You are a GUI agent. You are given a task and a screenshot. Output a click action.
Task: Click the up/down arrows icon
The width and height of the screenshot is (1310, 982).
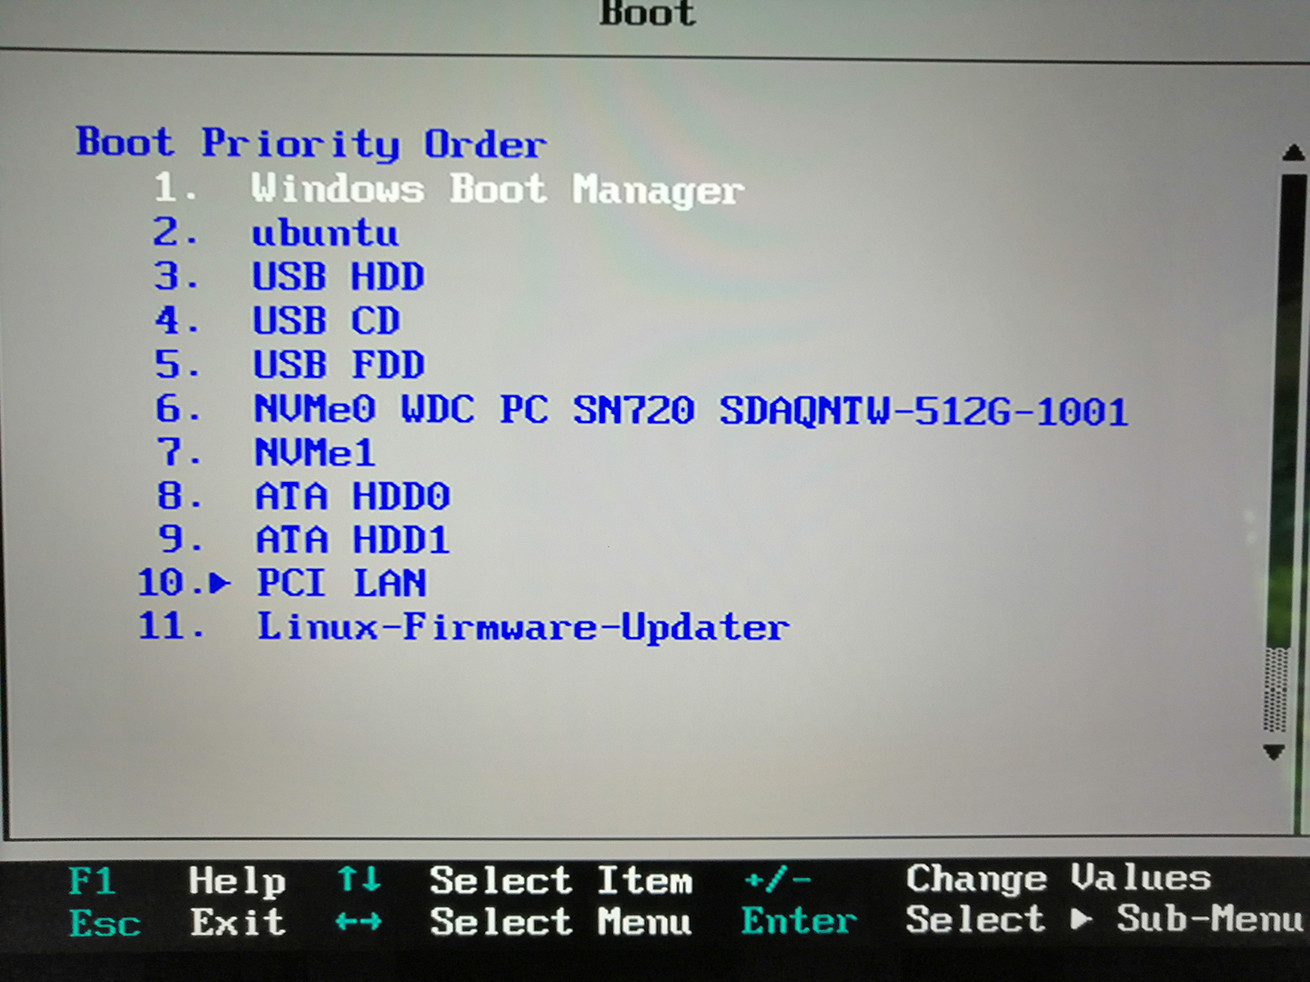point(358,880)
